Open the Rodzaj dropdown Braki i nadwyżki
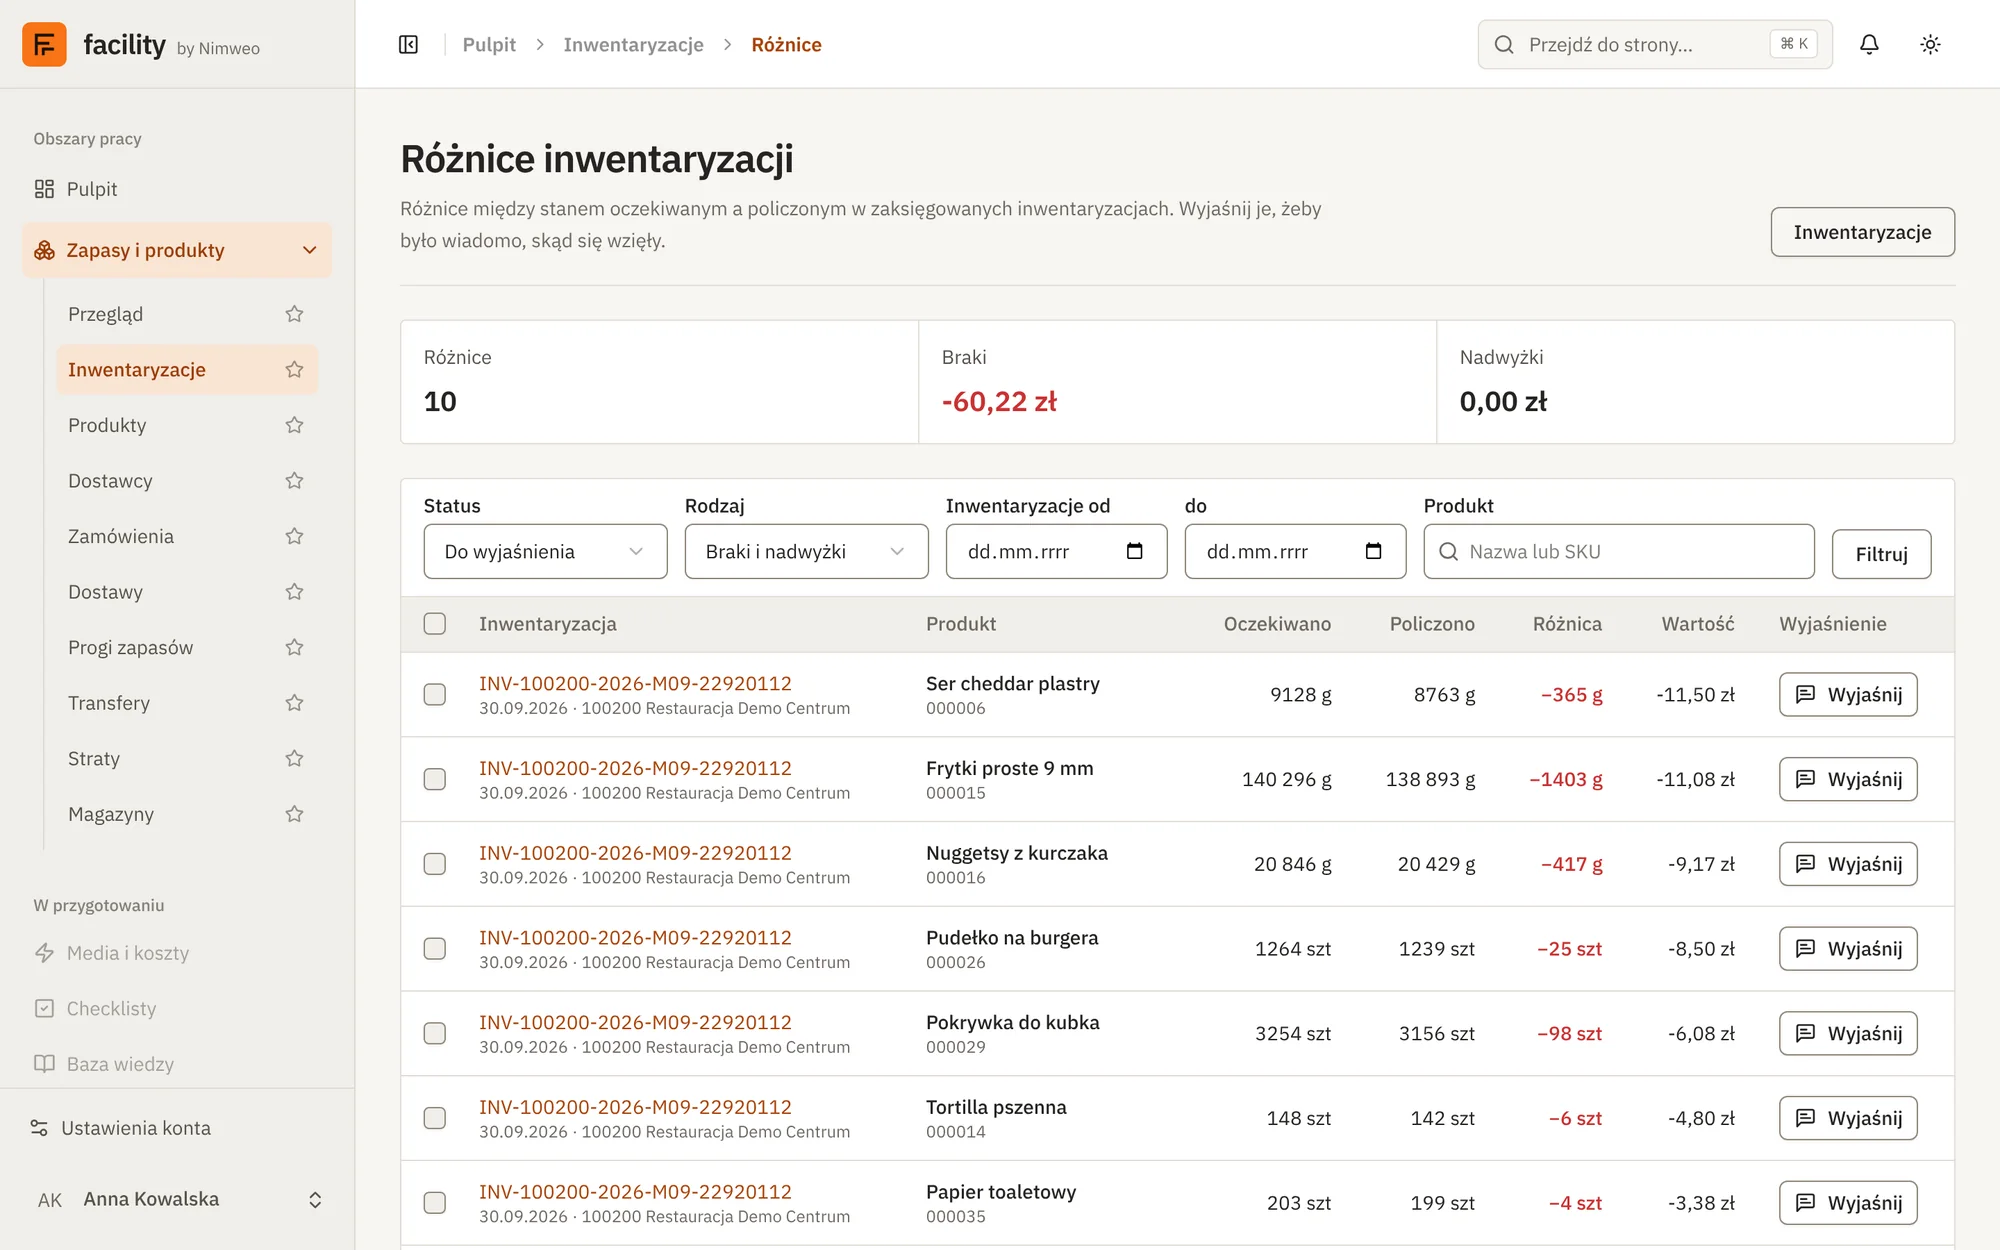 806,551
